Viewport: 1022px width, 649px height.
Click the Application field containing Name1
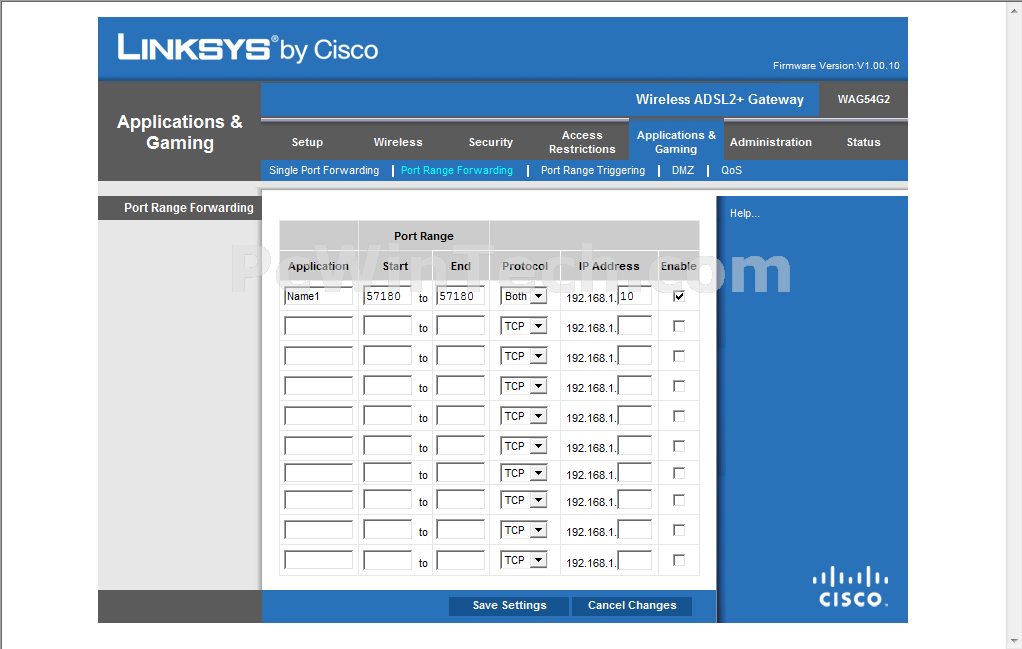(x=318, y=296)
